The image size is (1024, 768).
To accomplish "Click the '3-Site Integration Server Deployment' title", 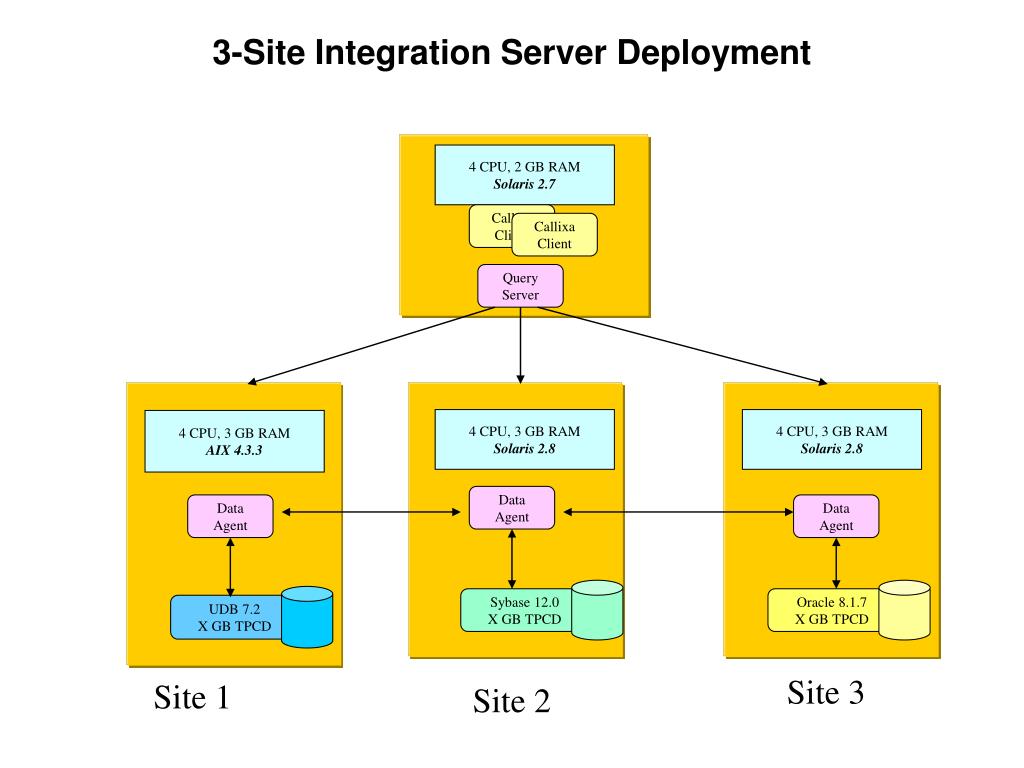I will point(511,53).
